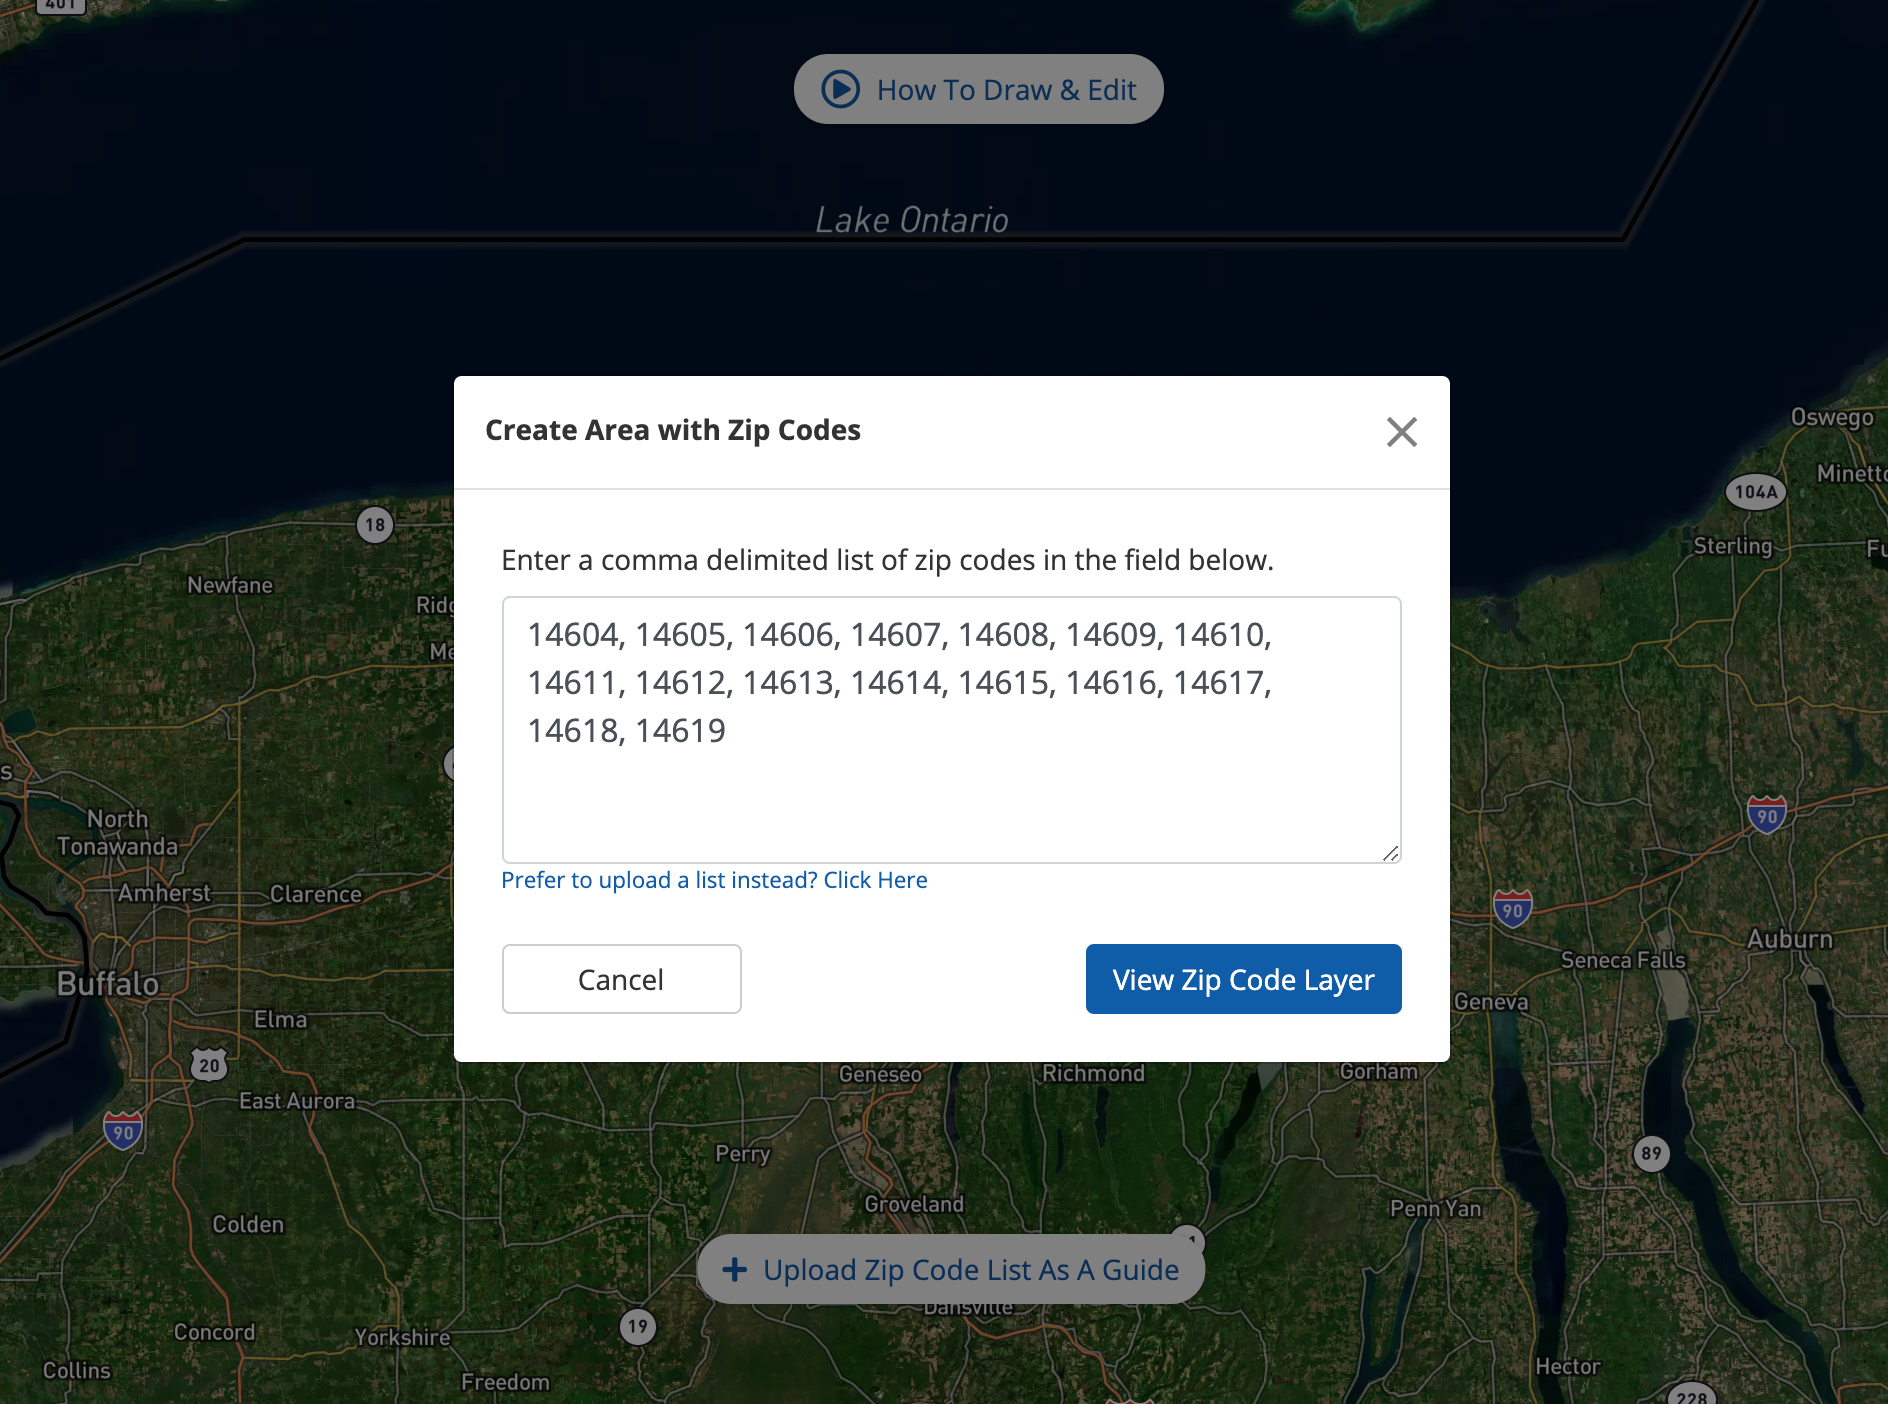The height and width of the screenshot is (1404, 1888).
Task: Click the Route 89 marker near Penn Yan
Action: pos(1651,1153)
